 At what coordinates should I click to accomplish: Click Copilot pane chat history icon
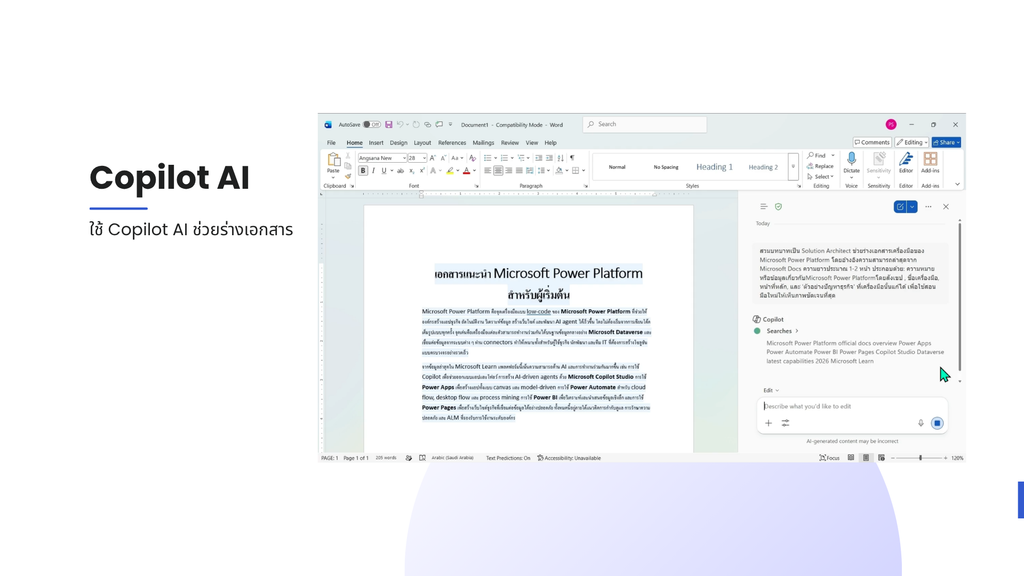[763, 206]
